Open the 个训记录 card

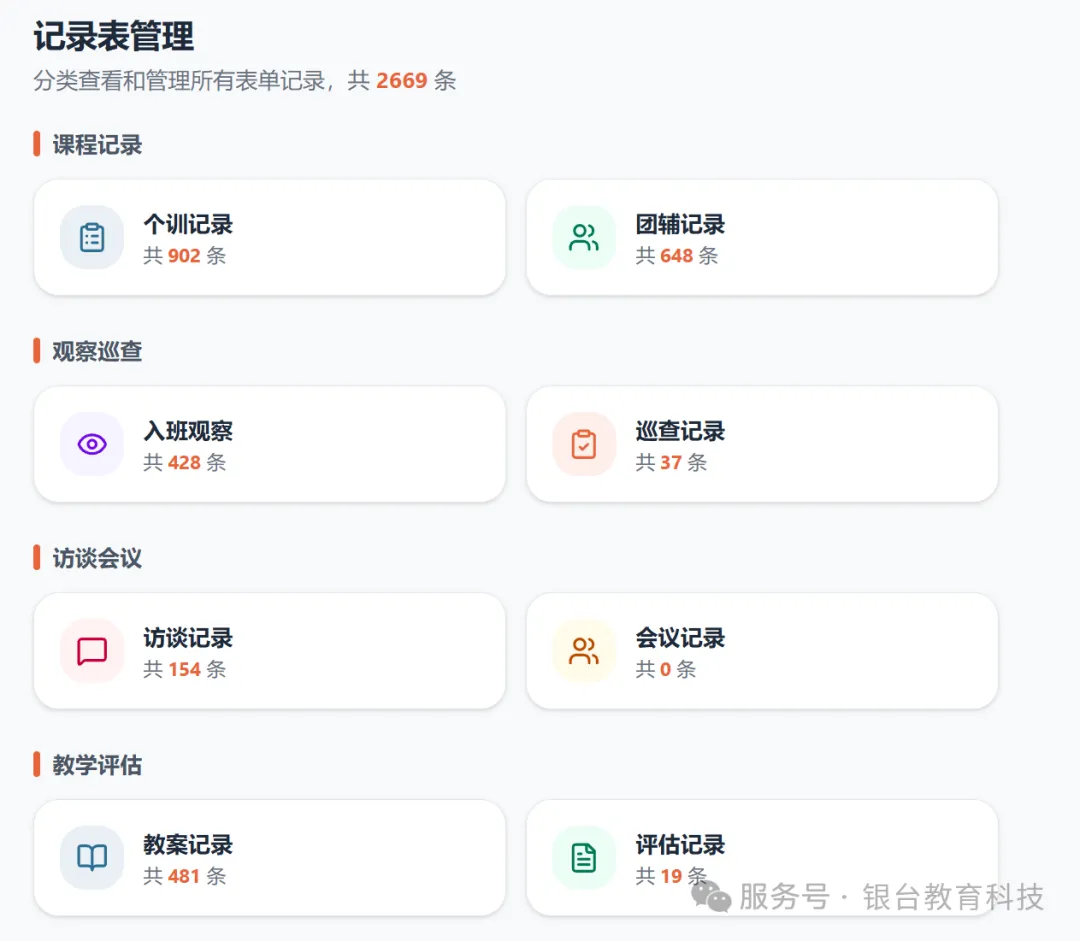(x=269, y=238)
